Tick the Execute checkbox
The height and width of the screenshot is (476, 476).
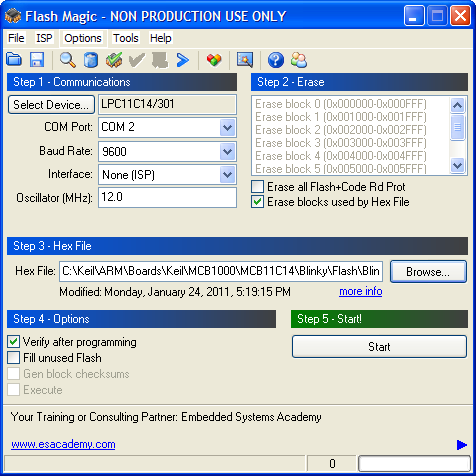(13, 390)
